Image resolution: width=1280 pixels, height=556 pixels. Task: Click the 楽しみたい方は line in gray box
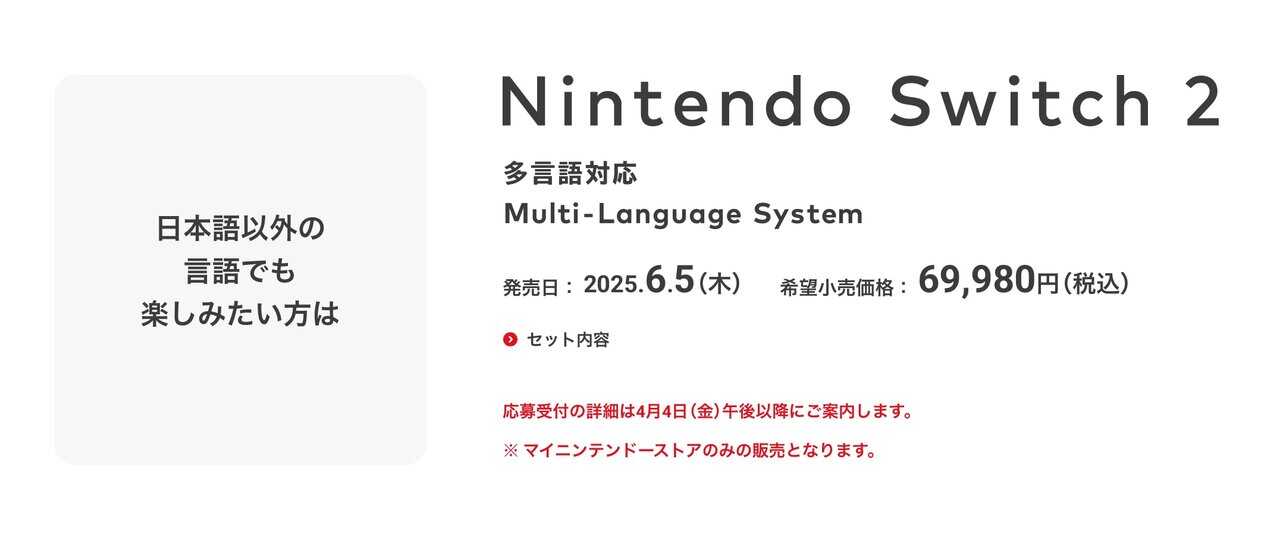[x=240, y=314]
